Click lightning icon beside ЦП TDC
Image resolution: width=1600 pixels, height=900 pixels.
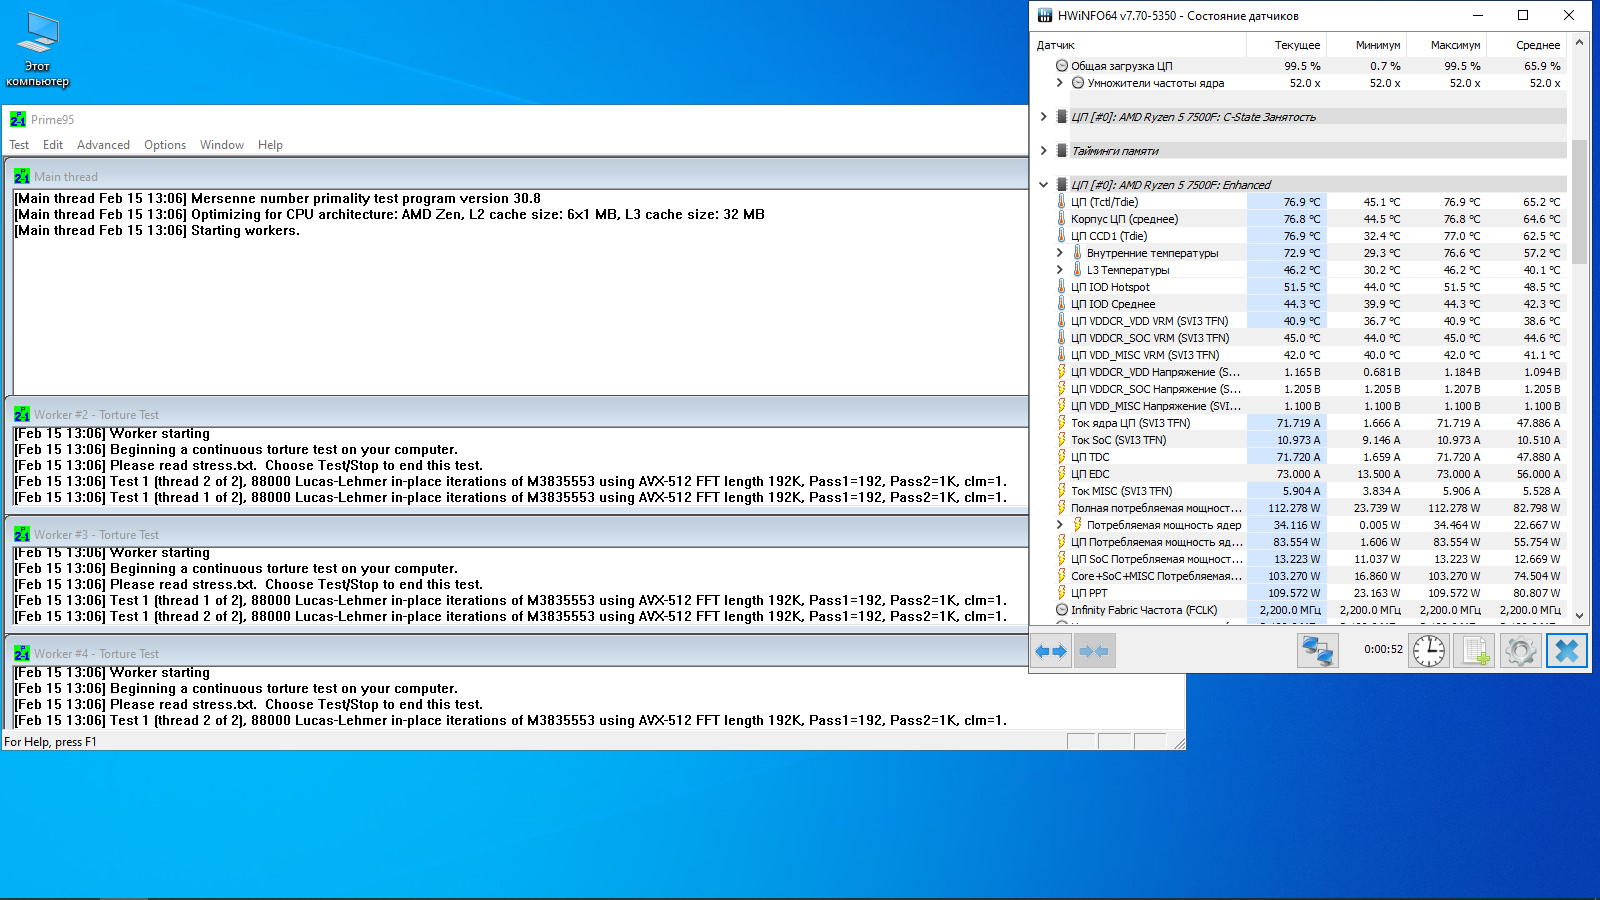click(x=1061, y=457)
